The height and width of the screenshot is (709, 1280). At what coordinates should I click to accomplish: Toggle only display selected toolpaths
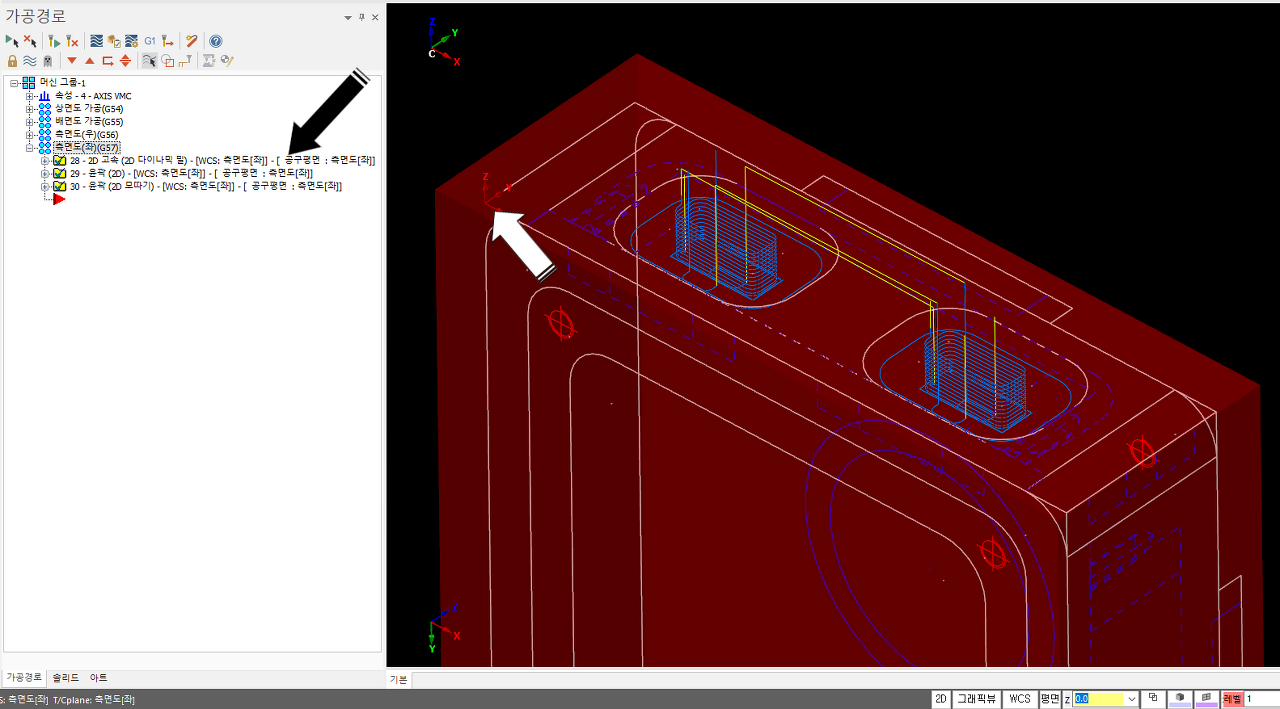(x=149, y=61)
